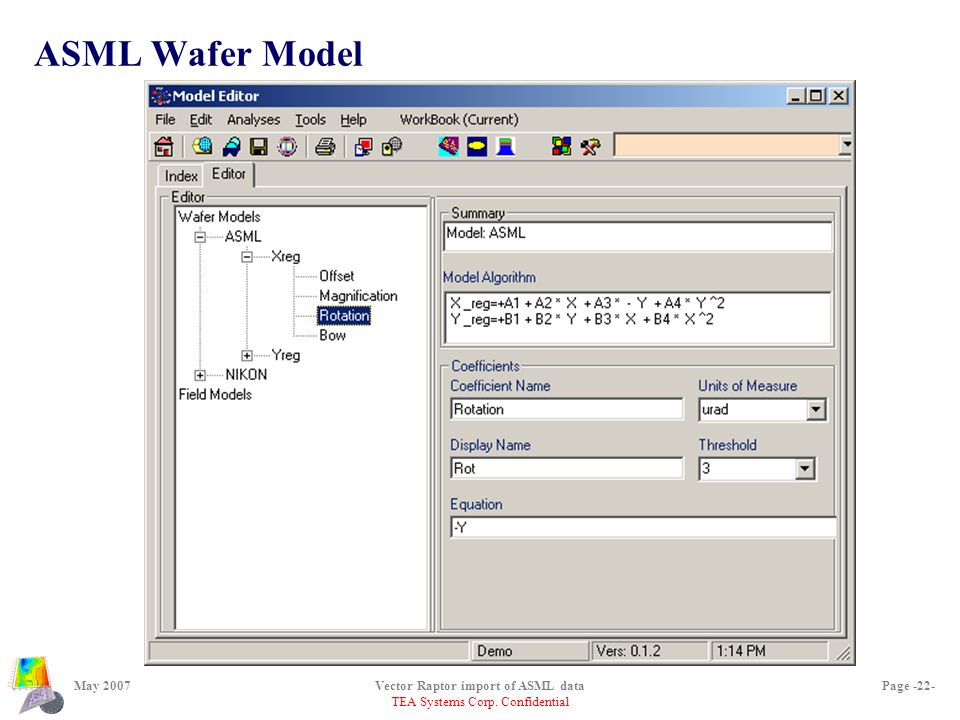Select the Editor tab

pos(229,174)
